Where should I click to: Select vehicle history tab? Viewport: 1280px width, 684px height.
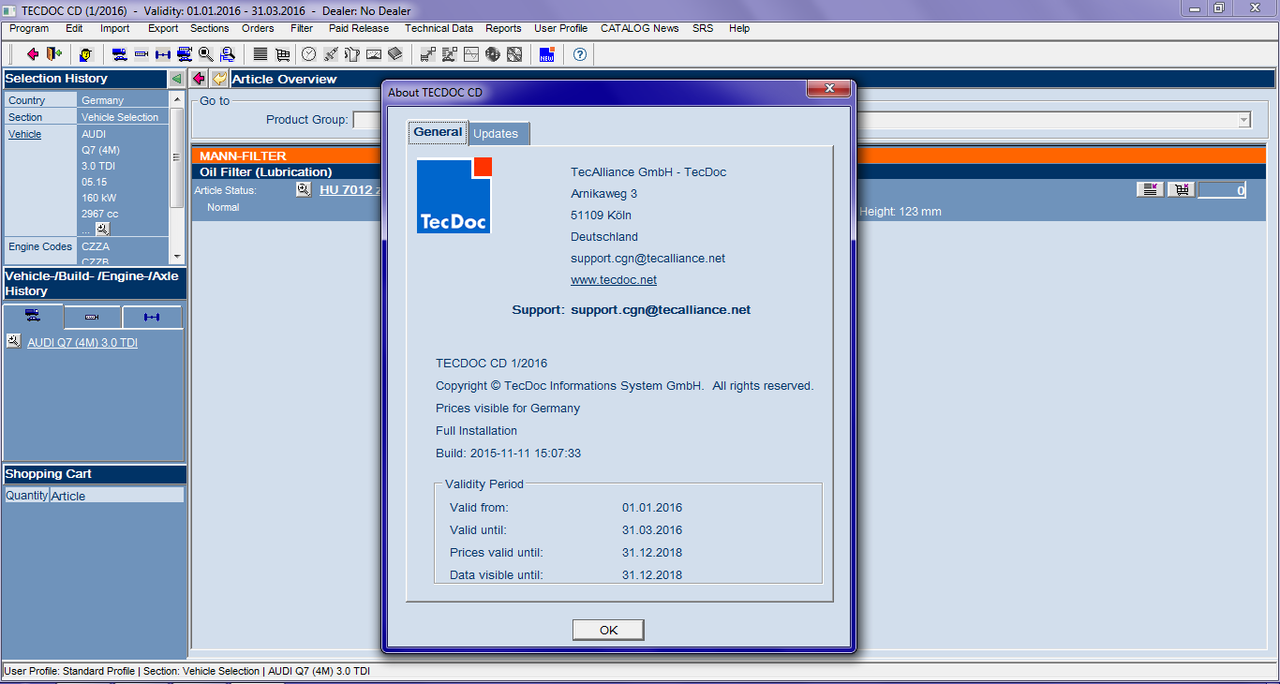33,317
